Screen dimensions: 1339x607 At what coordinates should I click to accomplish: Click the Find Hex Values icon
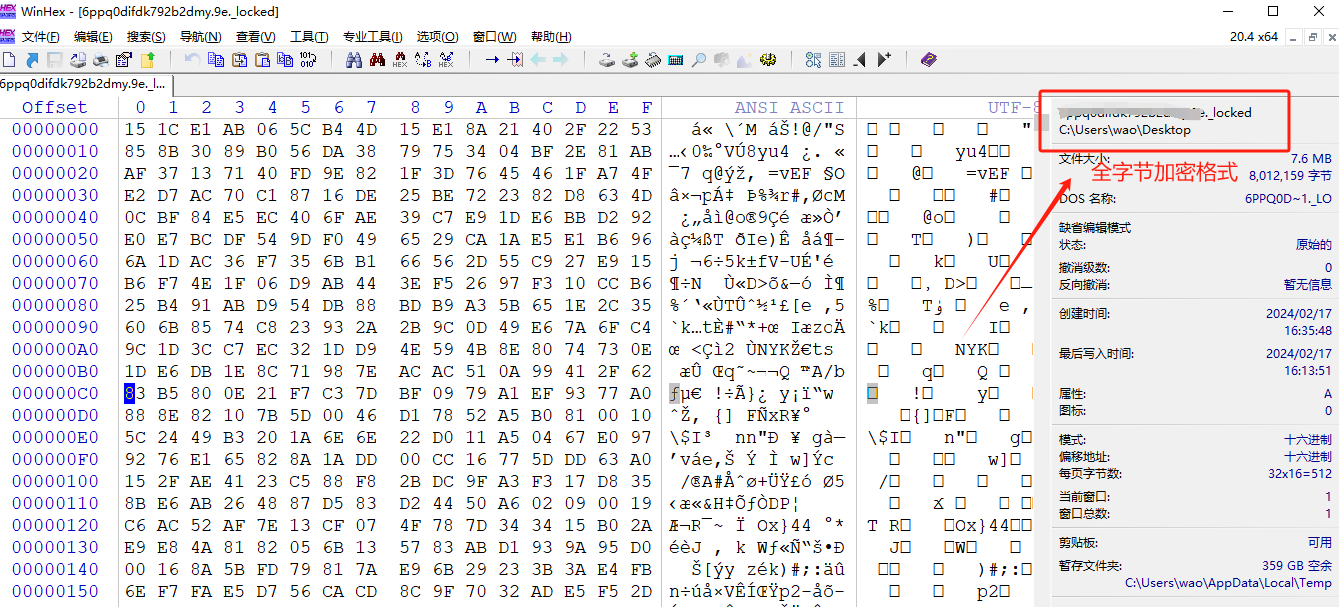click(x=400, y=60)
